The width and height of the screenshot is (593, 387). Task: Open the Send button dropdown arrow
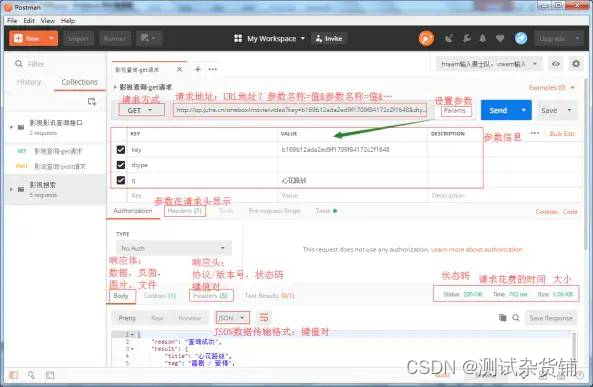[524, 110]
